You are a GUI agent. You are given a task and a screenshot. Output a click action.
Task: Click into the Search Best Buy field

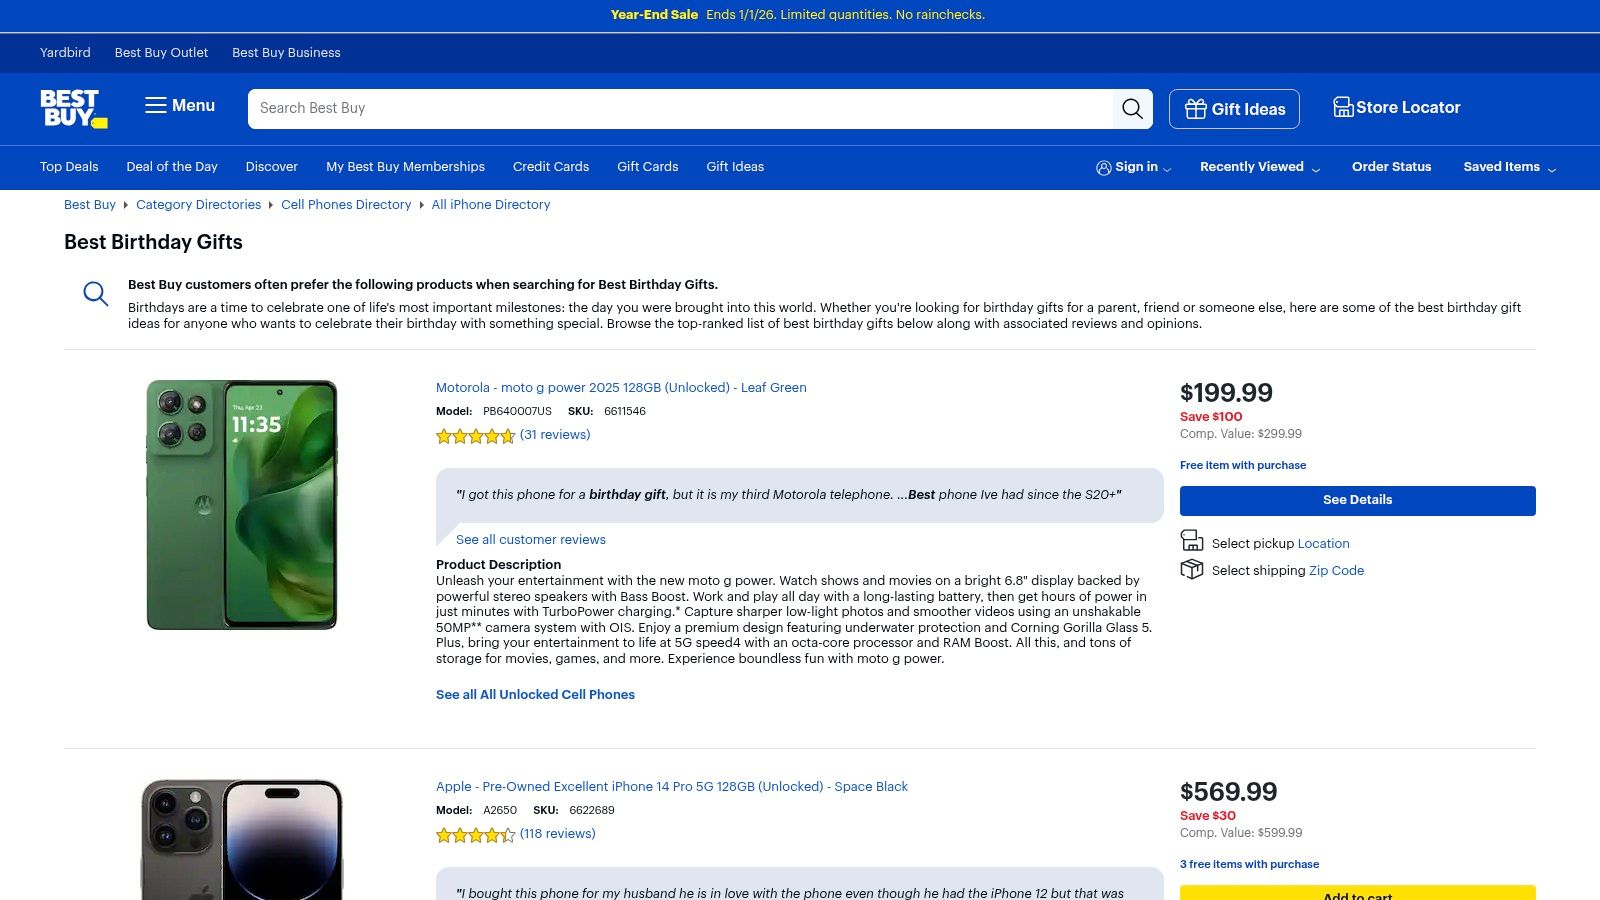tap(680, 108)
